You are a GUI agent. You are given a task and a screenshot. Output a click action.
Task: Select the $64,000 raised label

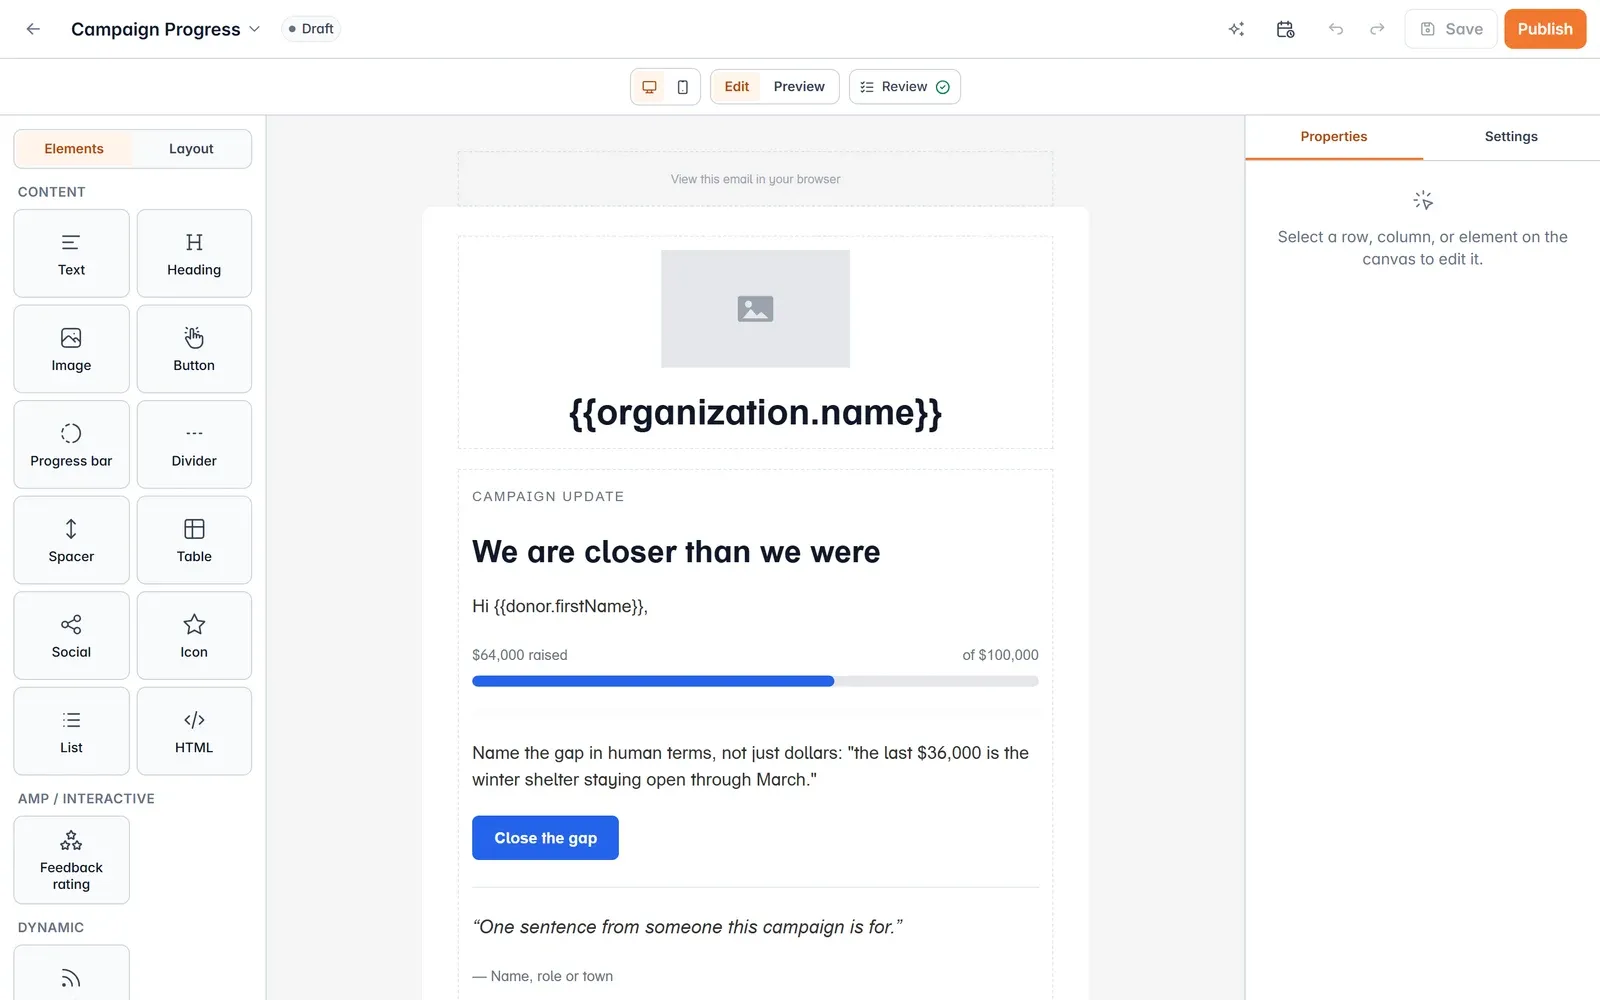tap(520, 655)
